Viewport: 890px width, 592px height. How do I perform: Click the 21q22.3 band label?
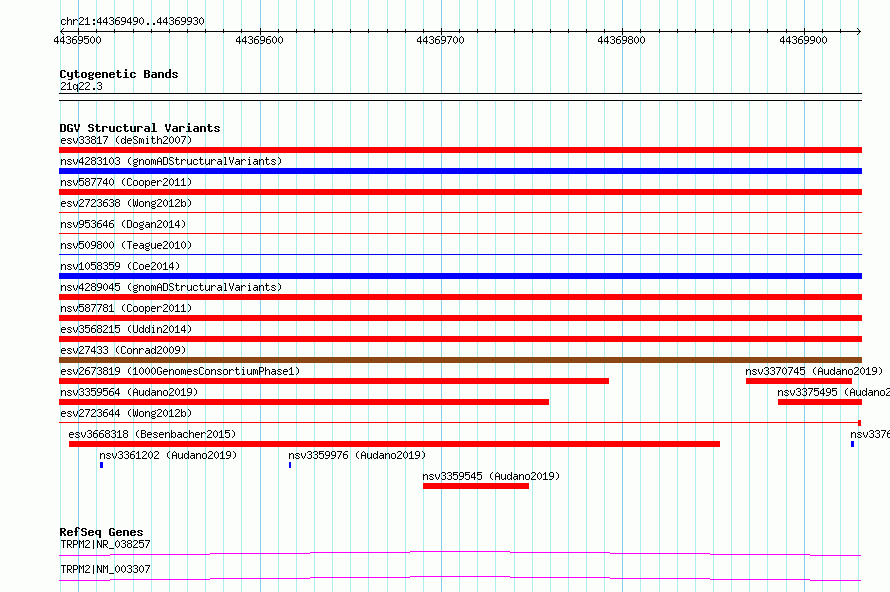tap(81, 86)
